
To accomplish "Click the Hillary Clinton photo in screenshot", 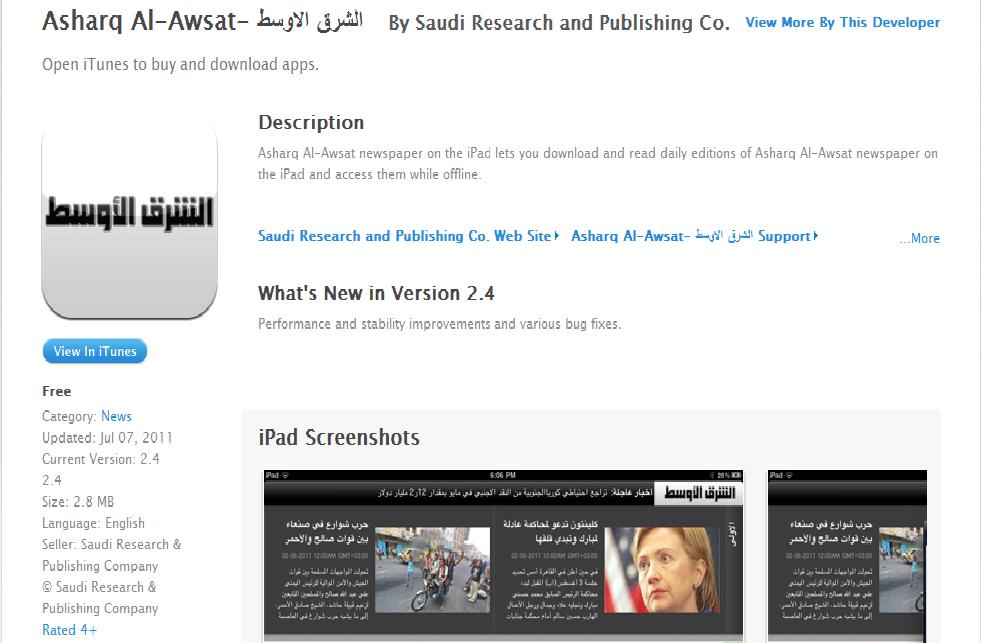I will tap(661, 570).
